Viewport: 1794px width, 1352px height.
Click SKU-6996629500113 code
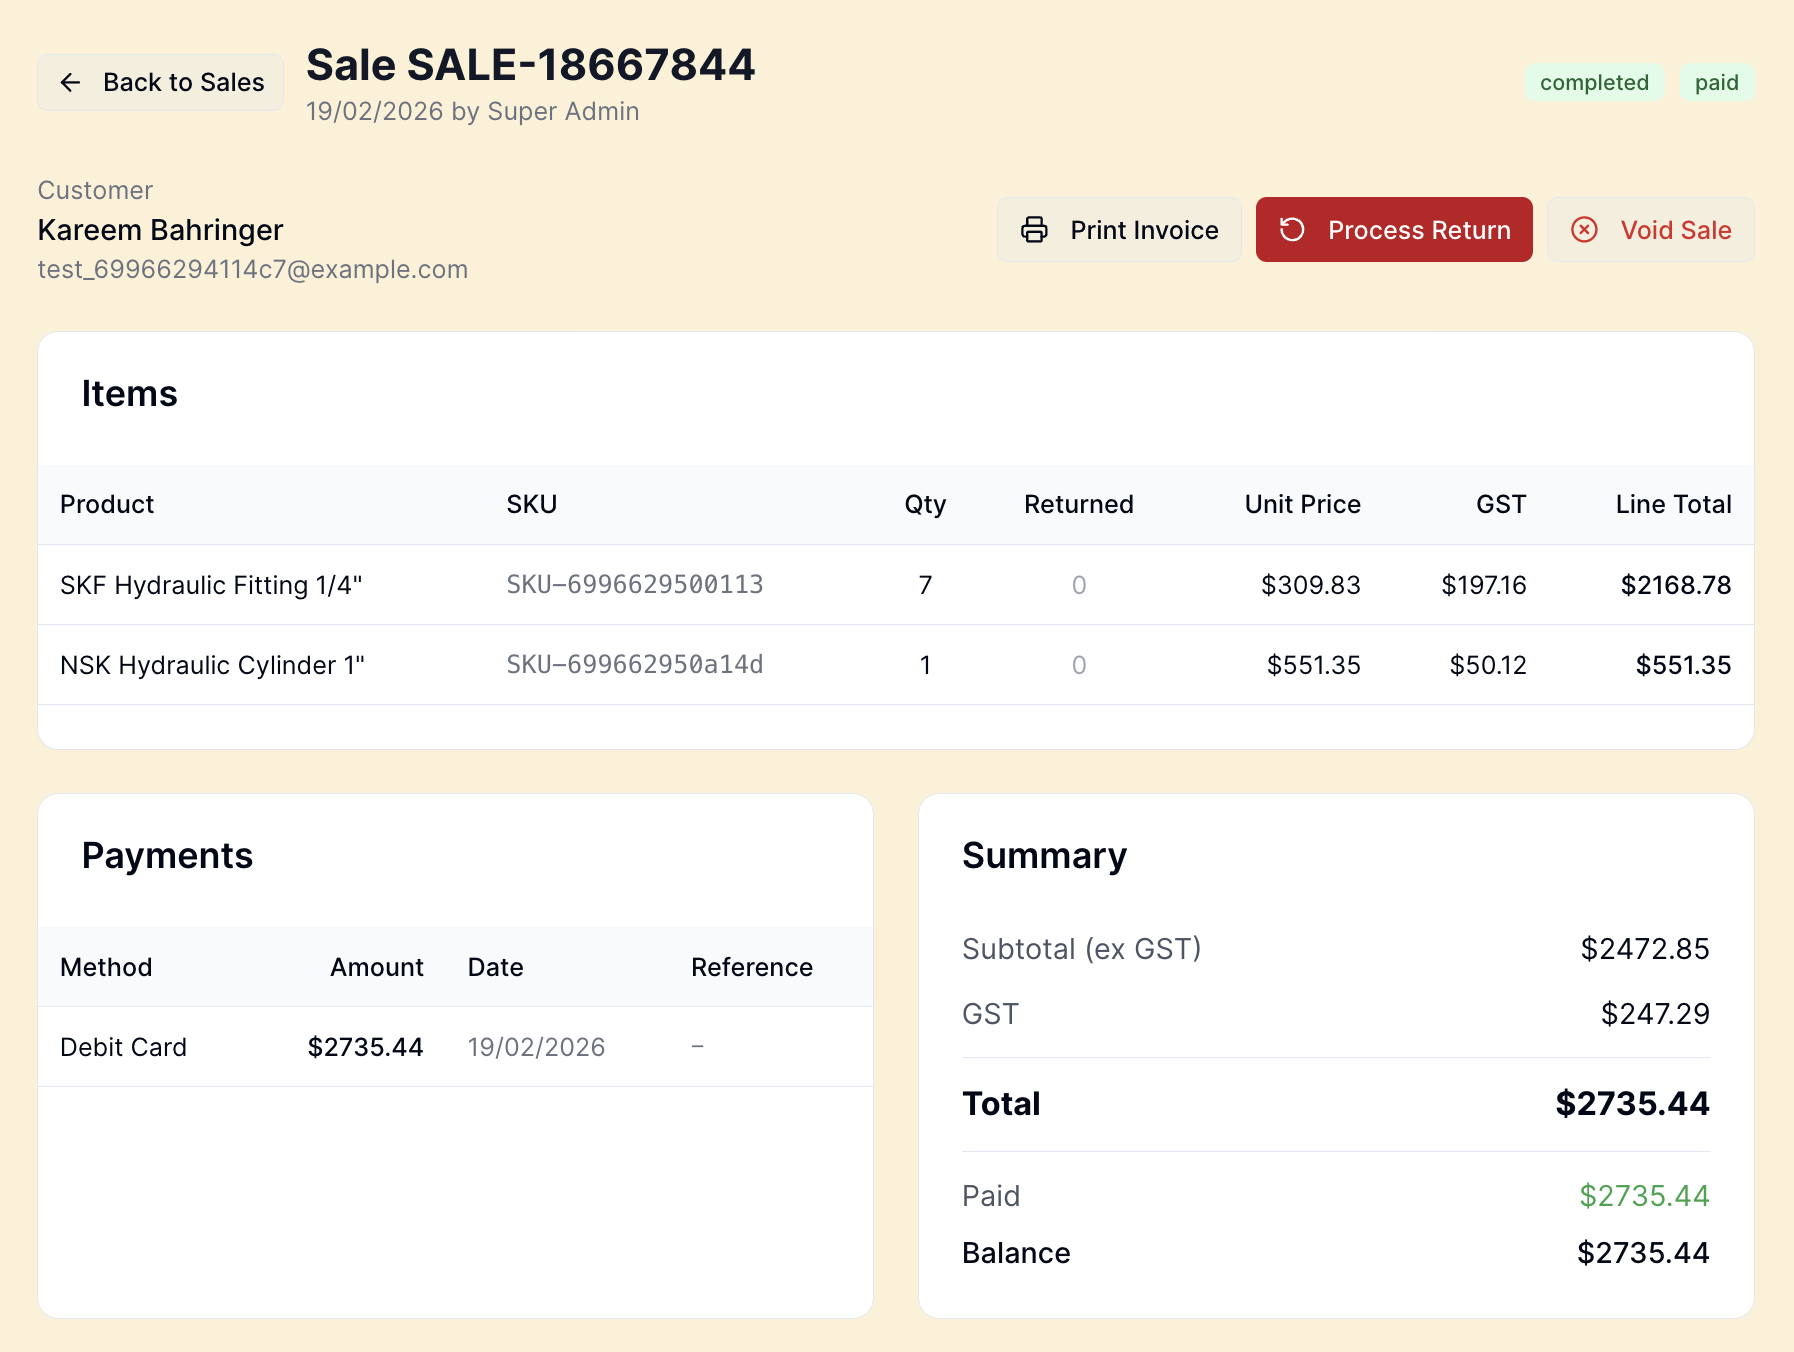pyautogui.click(x=635, y=585)
